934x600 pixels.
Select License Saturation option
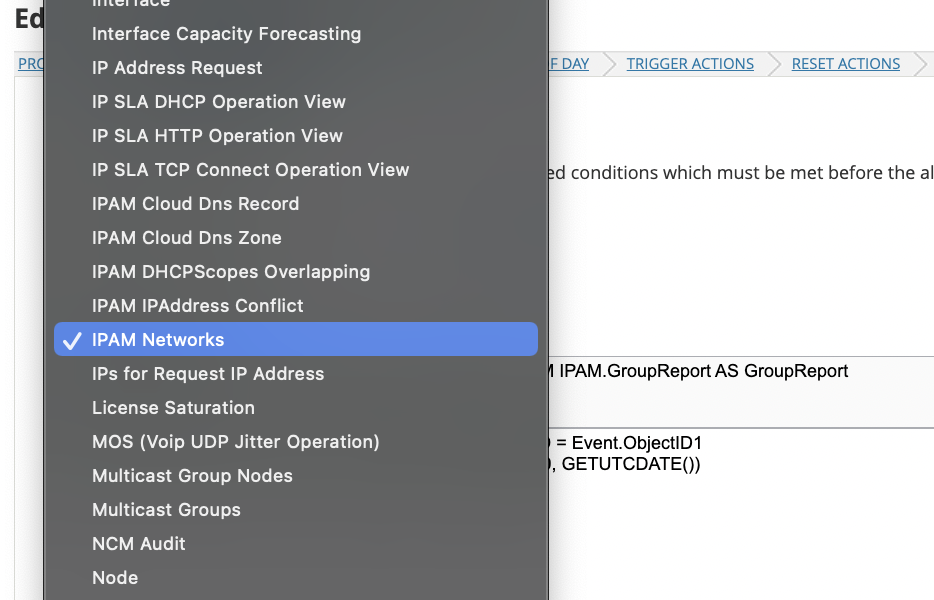[x=173, y=408]
